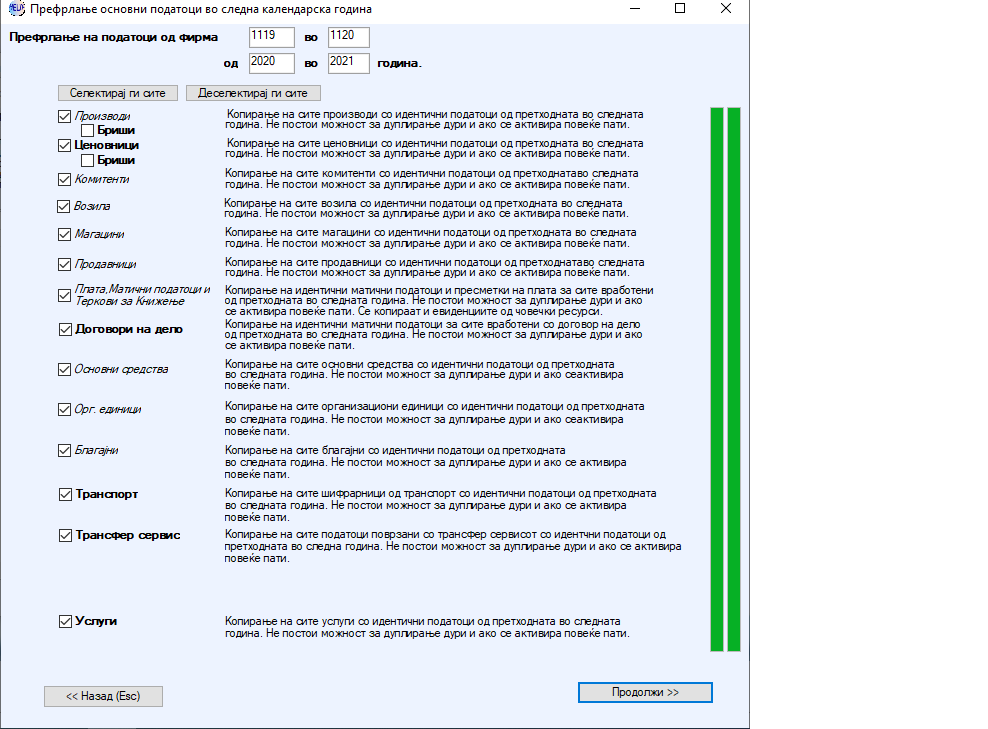Click the Селектирај ги сите button
The height and width of the screenshot is (729, 988).
point(118,93)
